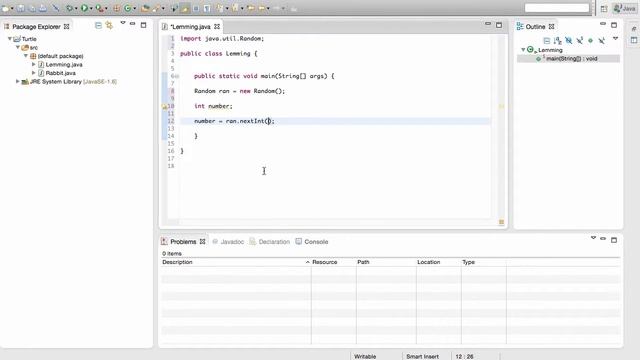This screenshot has width=640, height=360.
Task: Open the Outline view menu triangle
Action: coord(616,39)
